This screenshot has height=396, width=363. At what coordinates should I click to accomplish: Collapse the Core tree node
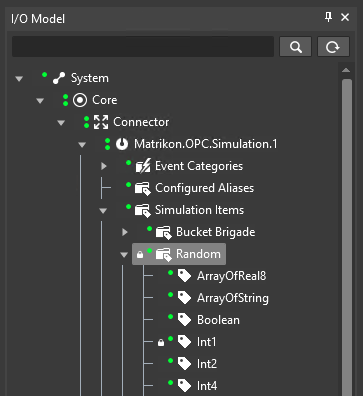coord(40,101)
